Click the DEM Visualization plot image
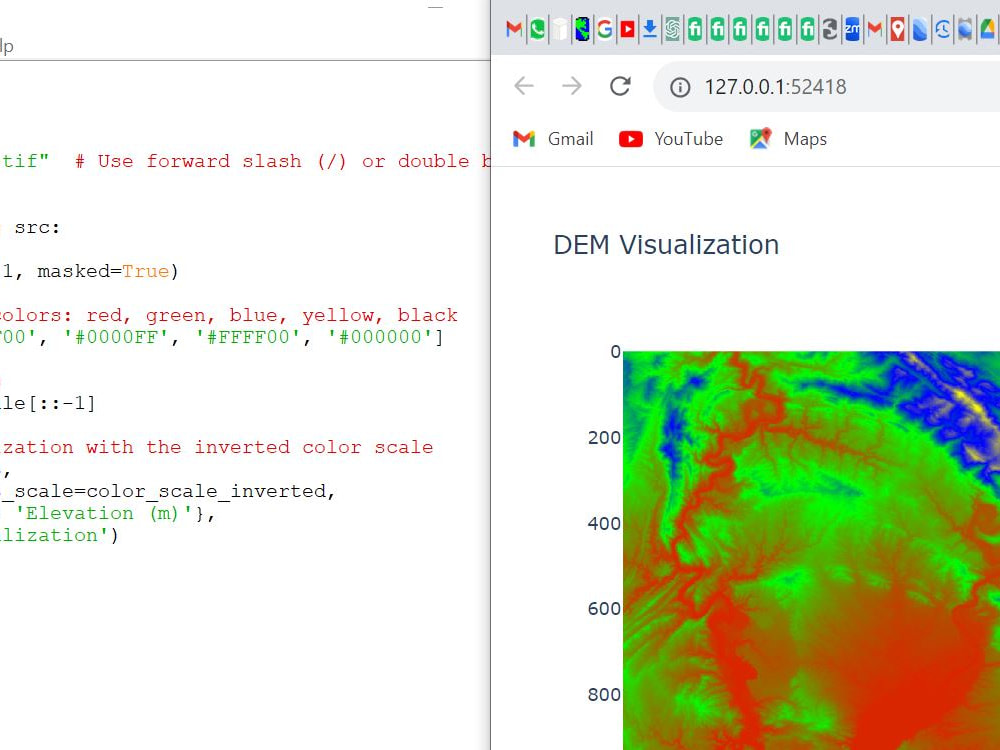 click(x=810, y=550)
